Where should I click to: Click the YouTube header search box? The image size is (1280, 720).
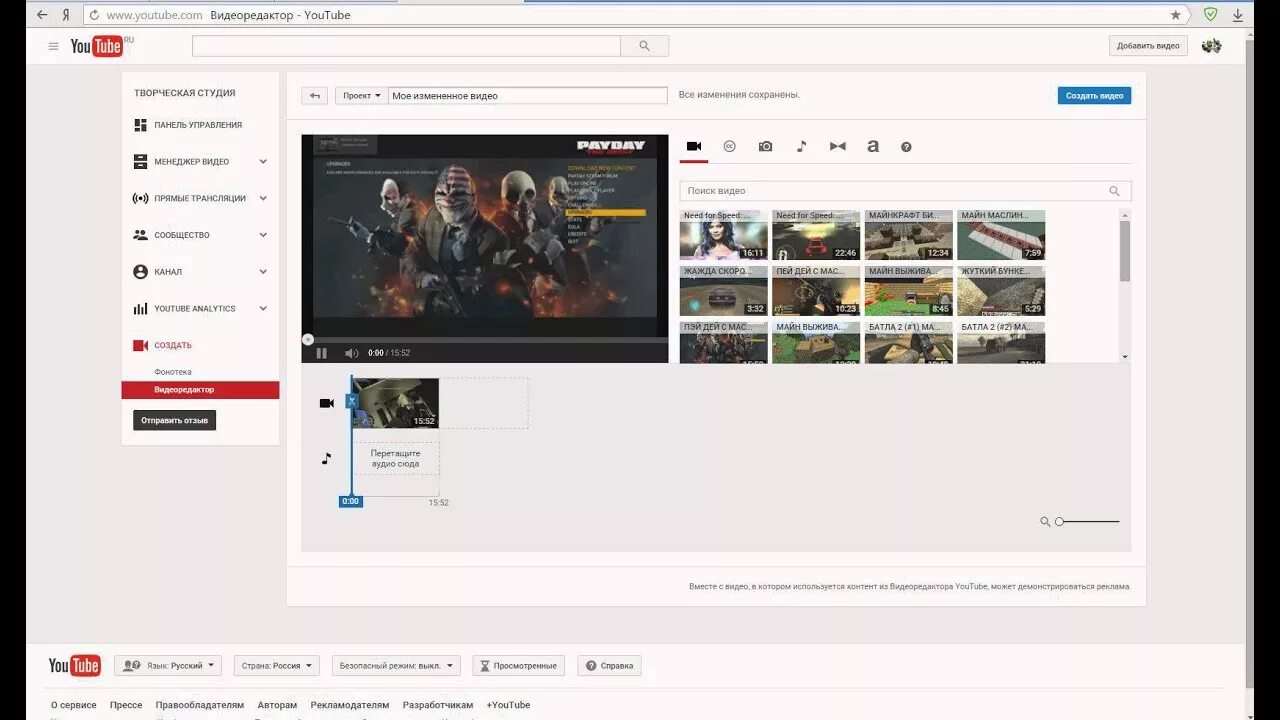406,46
